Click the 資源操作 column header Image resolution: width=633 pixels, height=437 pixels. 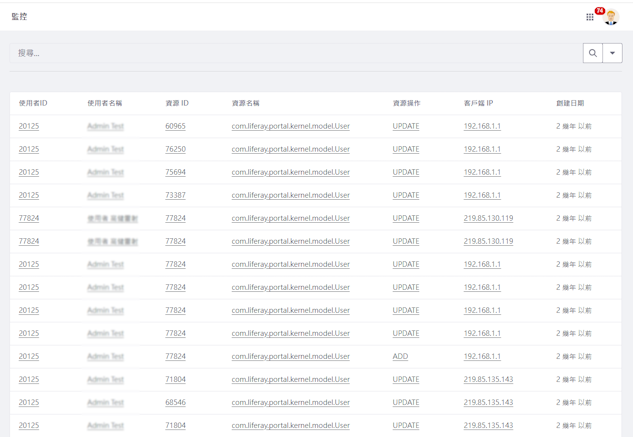pos(407,103)
